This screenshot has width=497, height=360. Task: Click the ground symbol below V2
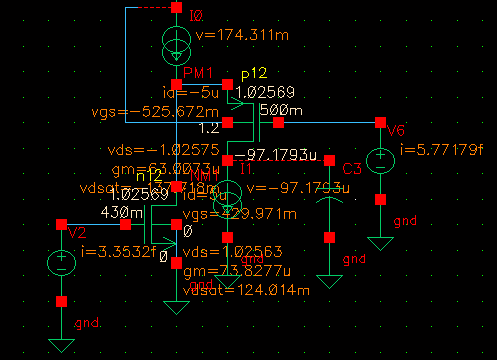(x=61, y=346)
